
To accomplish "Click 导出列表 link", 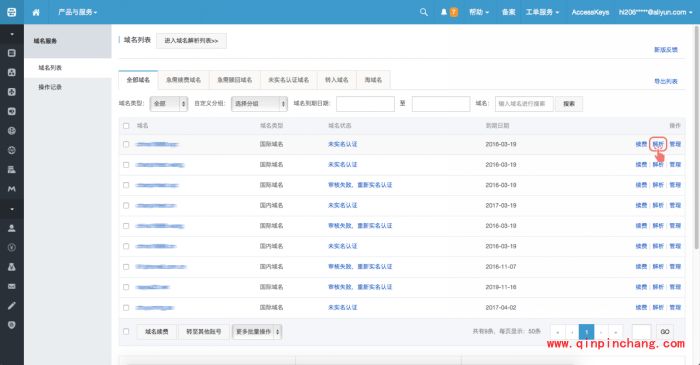I will point(666,81).
